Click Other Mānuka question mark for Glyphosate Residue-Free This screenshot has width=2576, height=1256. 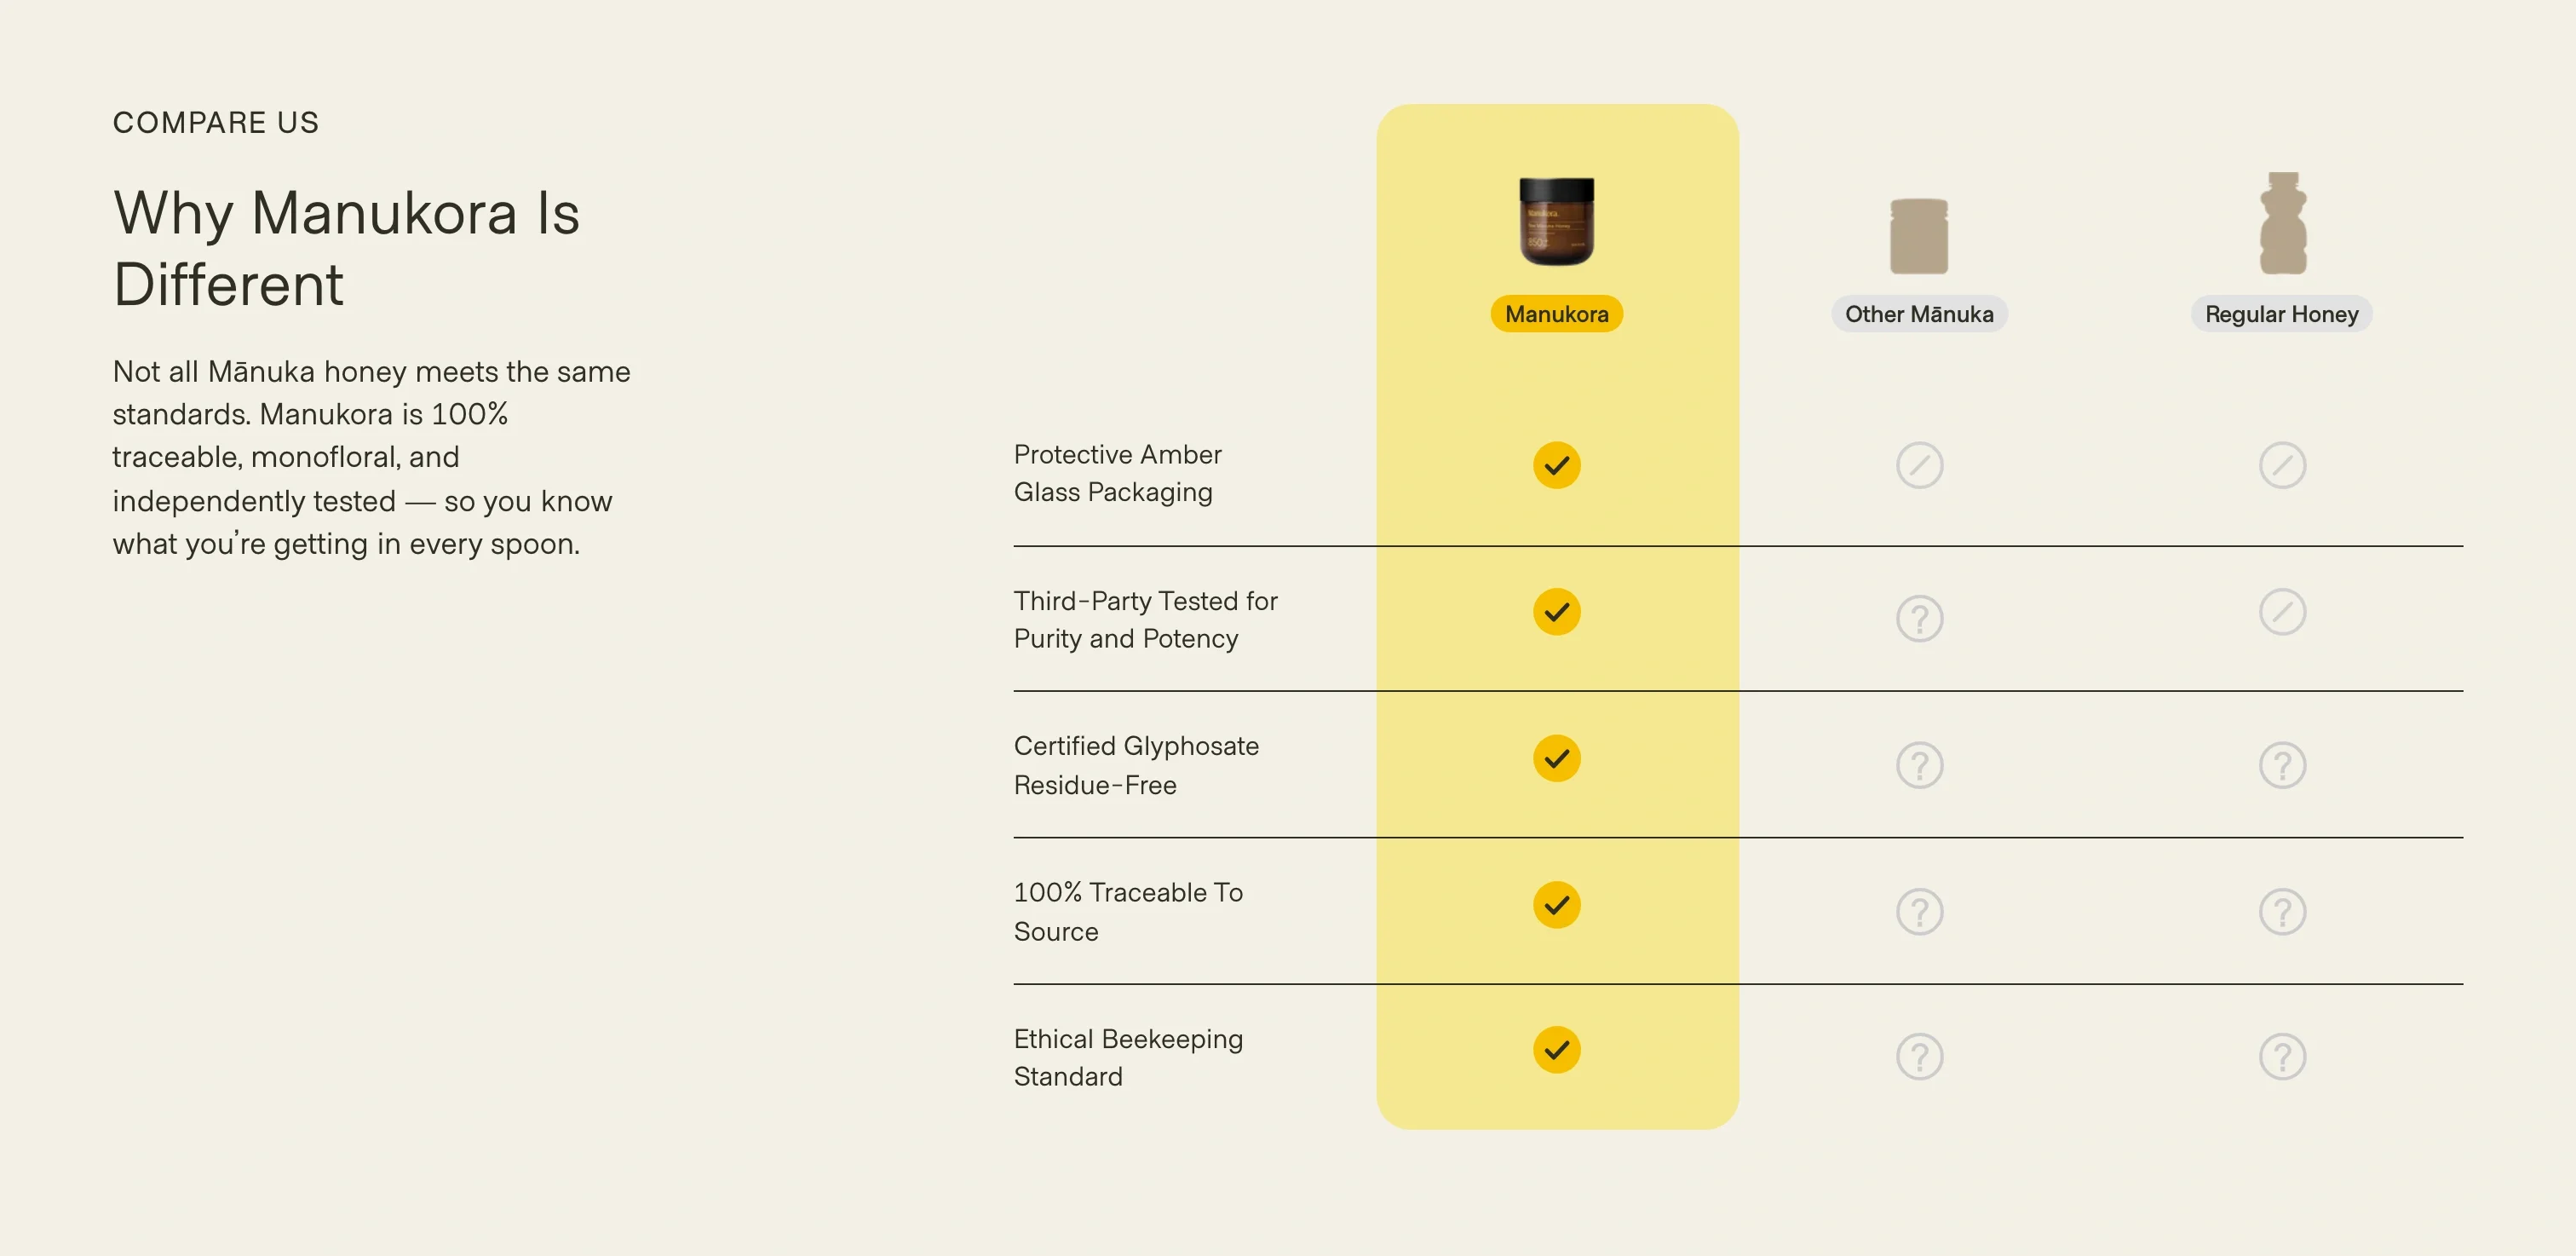coord(1919,765)
